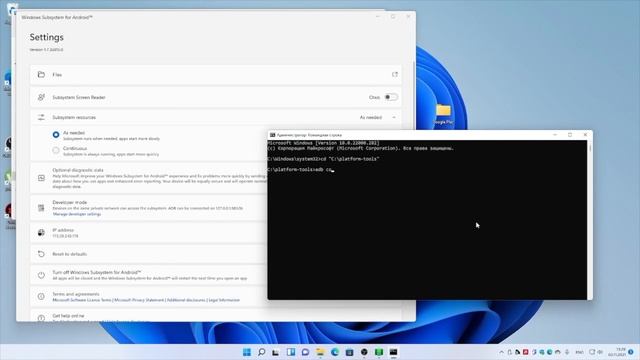The width and height of the screenshot is (640, 360).
Task: Toggle the Subsystem Screen Reader switch
Action: pos(391,97)
